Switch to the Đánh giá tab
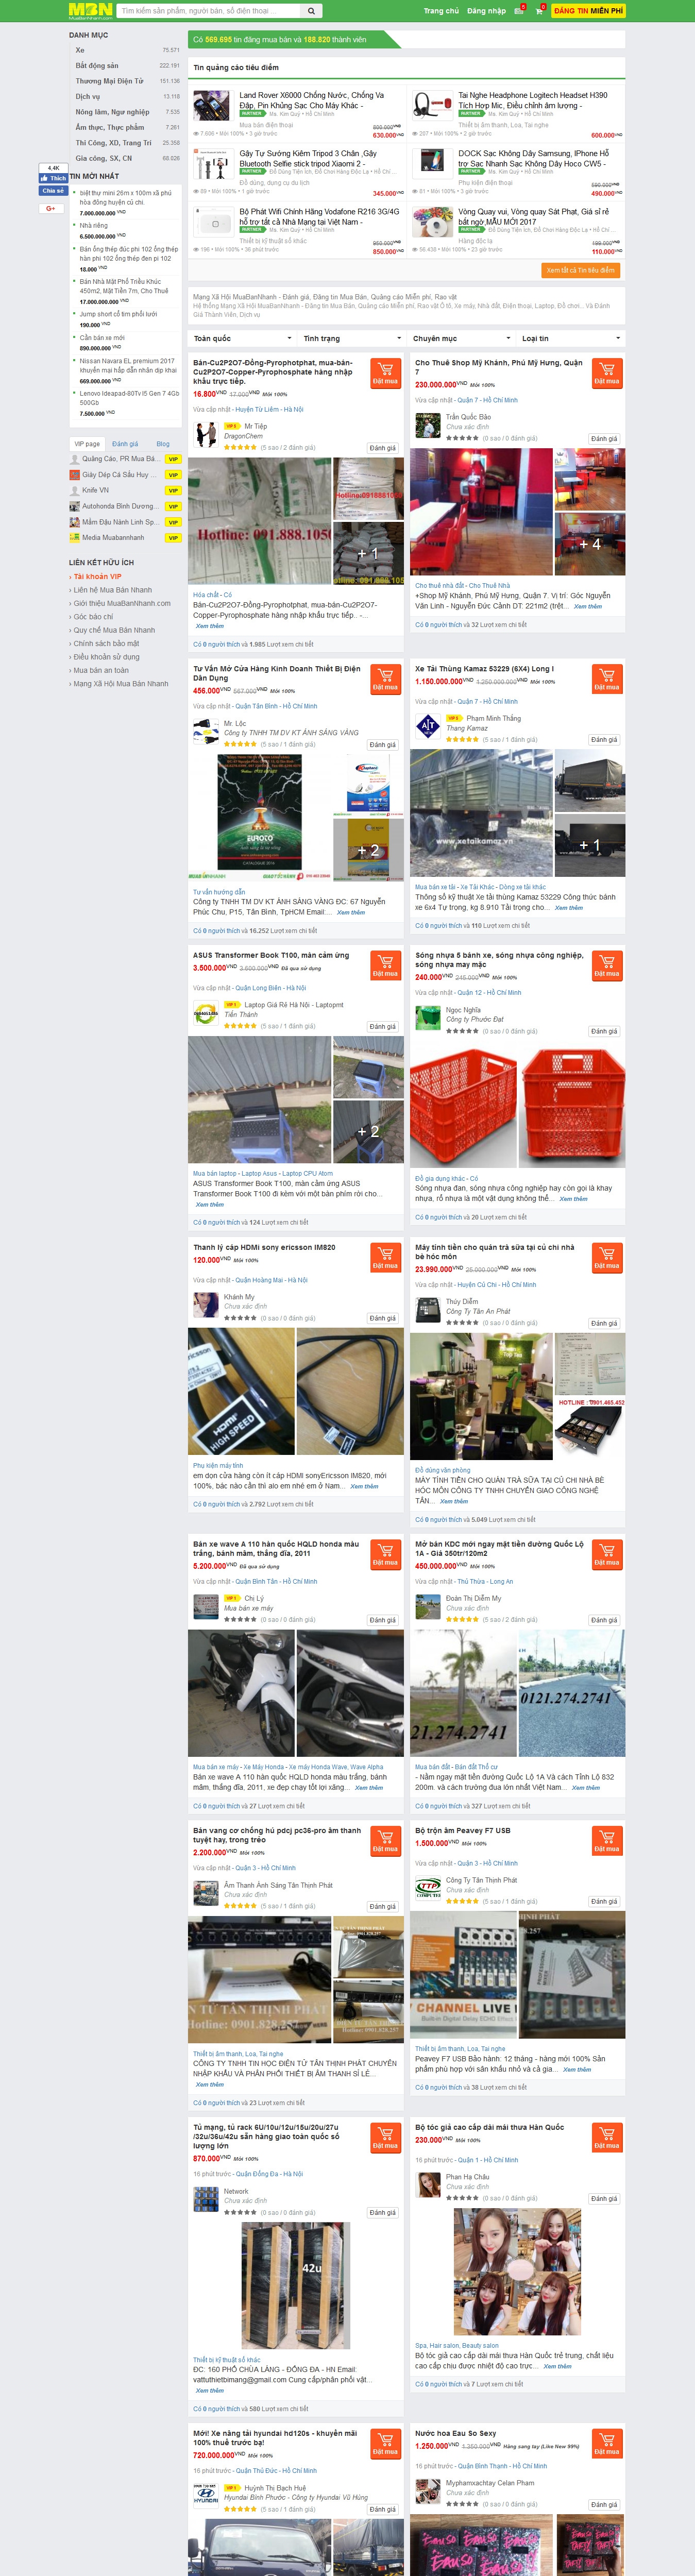 (125, 444)
